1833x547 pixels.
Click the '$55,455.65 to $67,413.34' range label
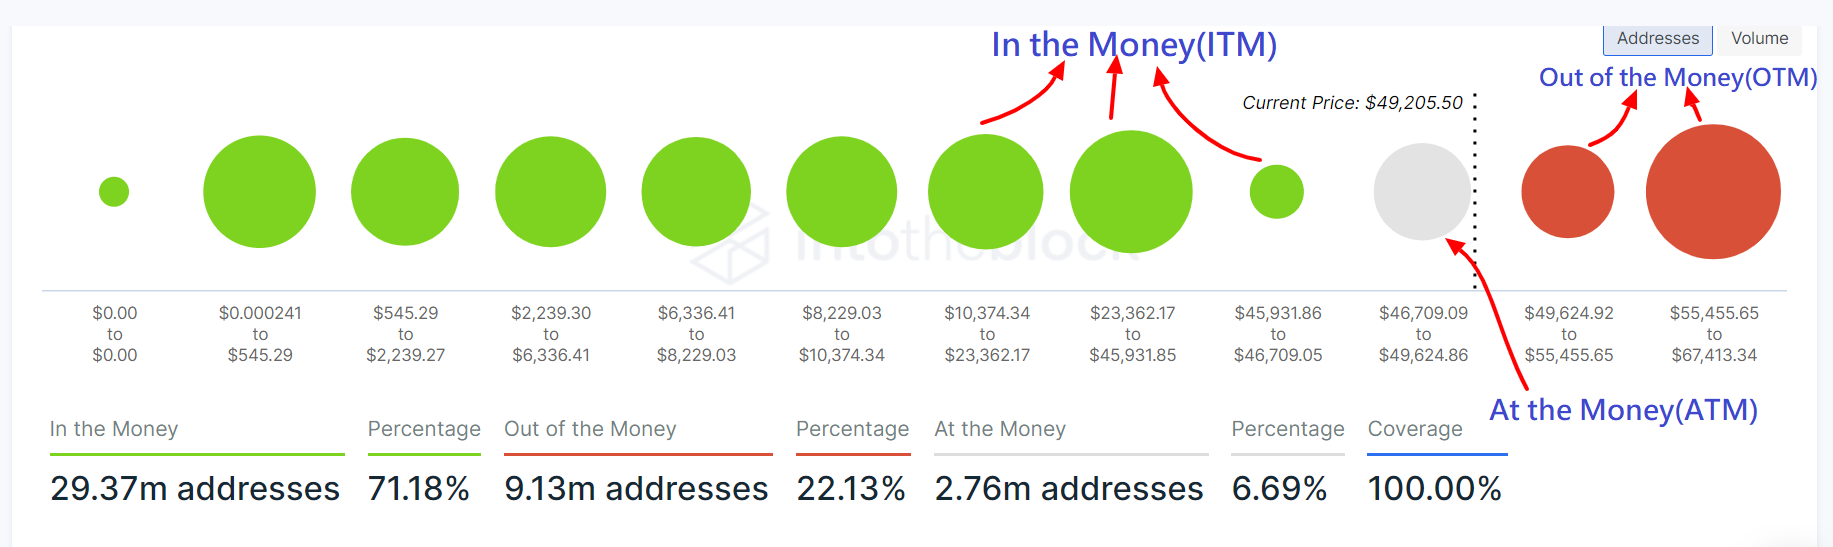point(1714,334)
